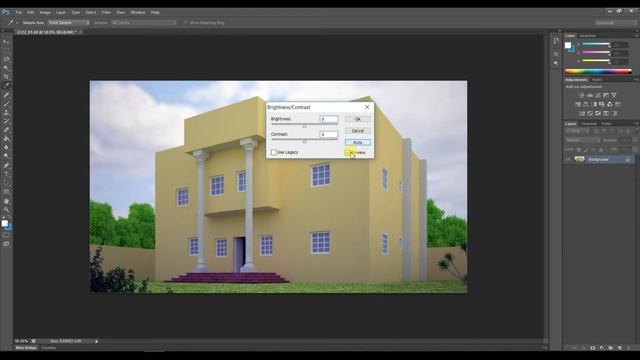Select the Crop tool
This screenshot has width=640, height=360.
(6, 77)
